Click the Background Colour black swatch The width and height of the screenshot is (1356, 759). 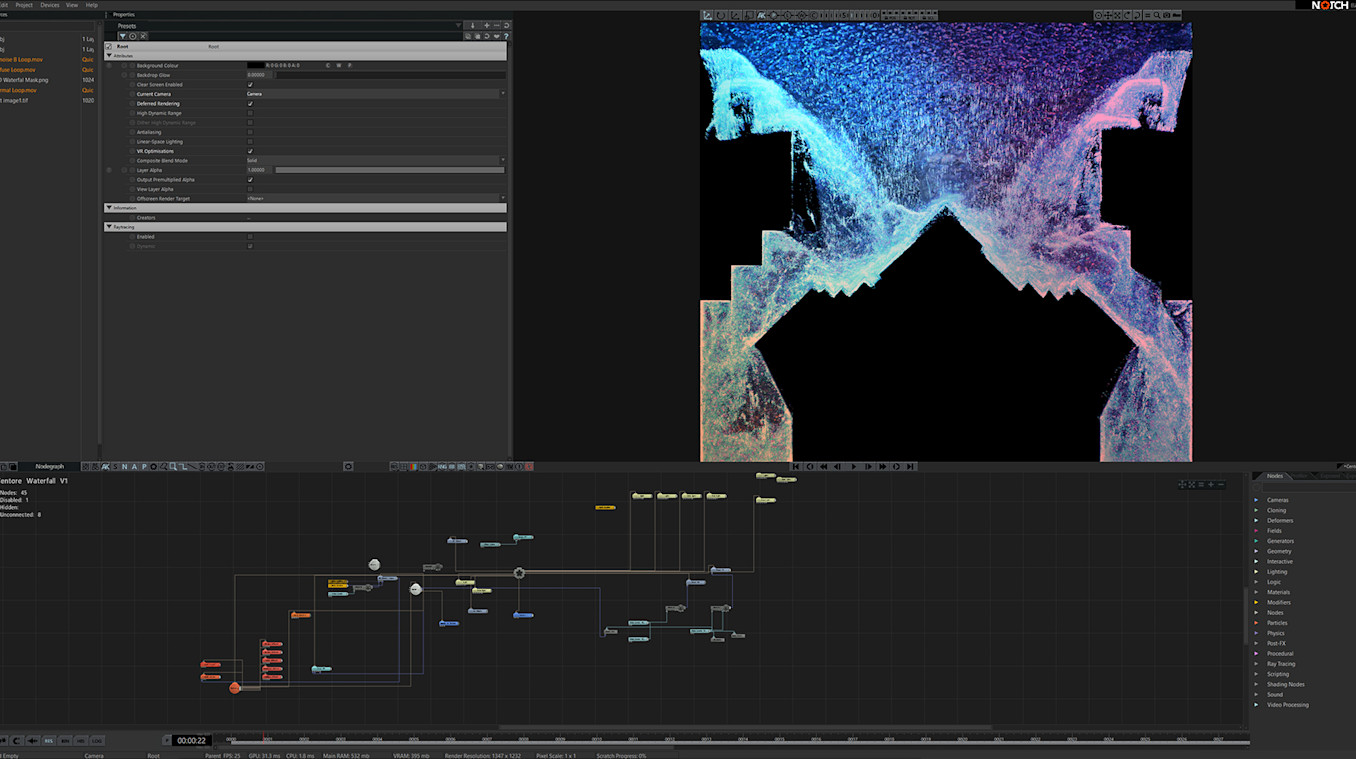tap(256, 65)
